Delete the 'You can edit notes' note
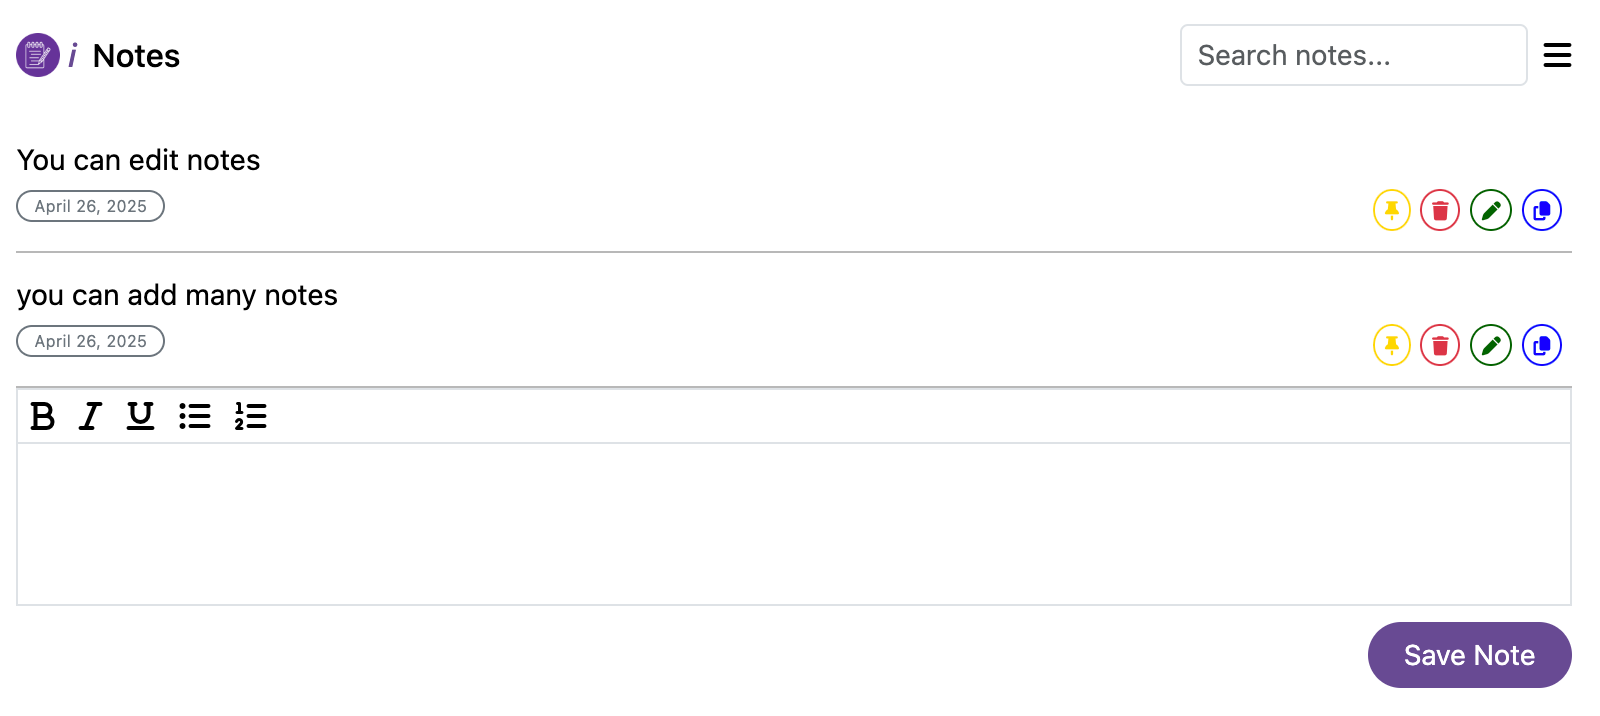Viewport: 1600px width, 716px height. point(1440,210)
